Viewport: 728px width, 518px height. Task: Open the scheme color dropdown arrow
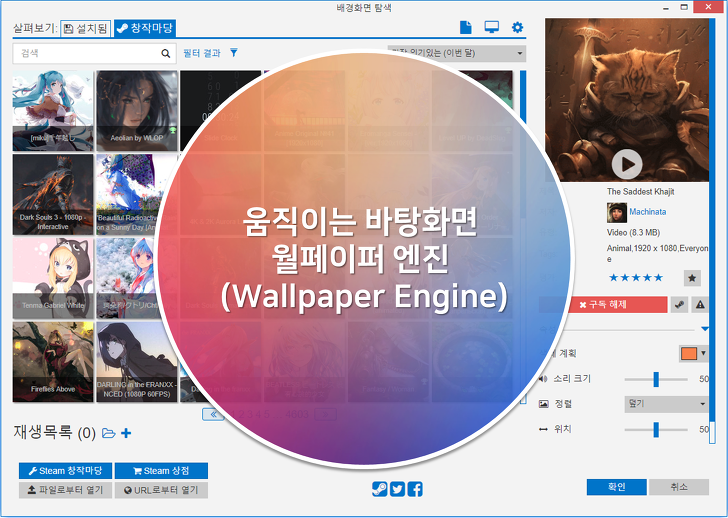click(x=703, y=353)
